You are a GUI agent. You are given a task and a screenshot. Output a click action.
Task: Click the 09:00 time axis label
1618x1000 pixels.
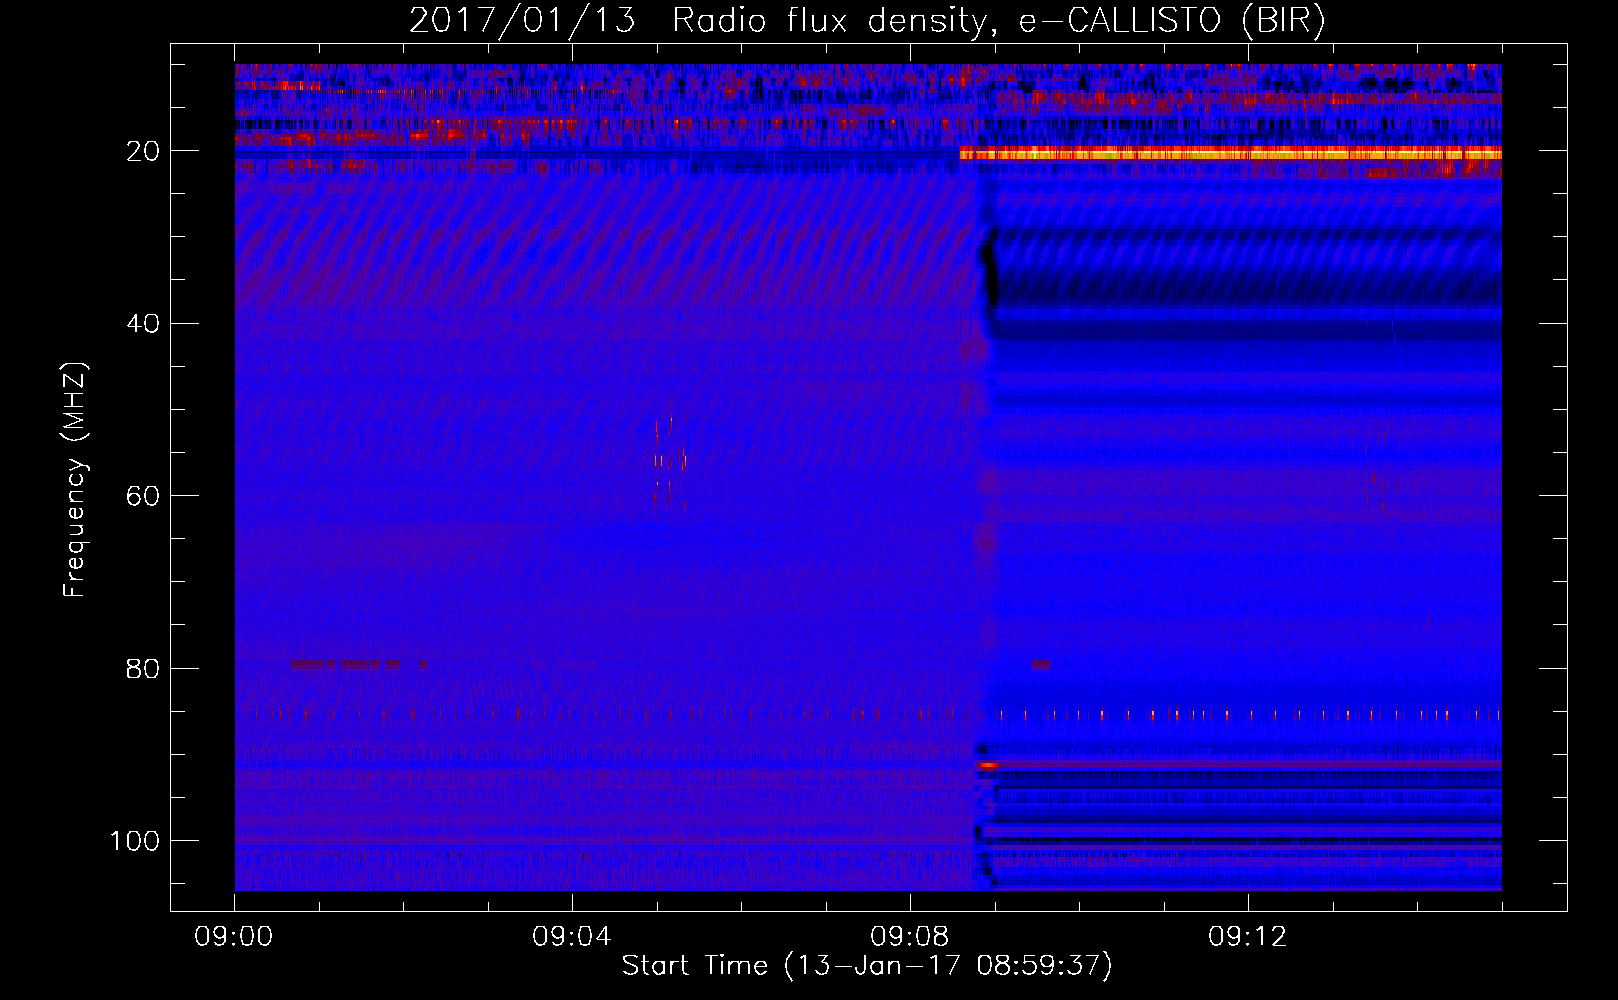(234, 937)
